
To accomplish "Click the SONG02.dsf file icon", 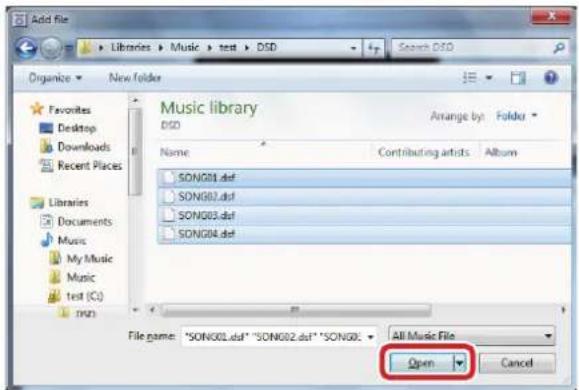I will tap(168, 196).
